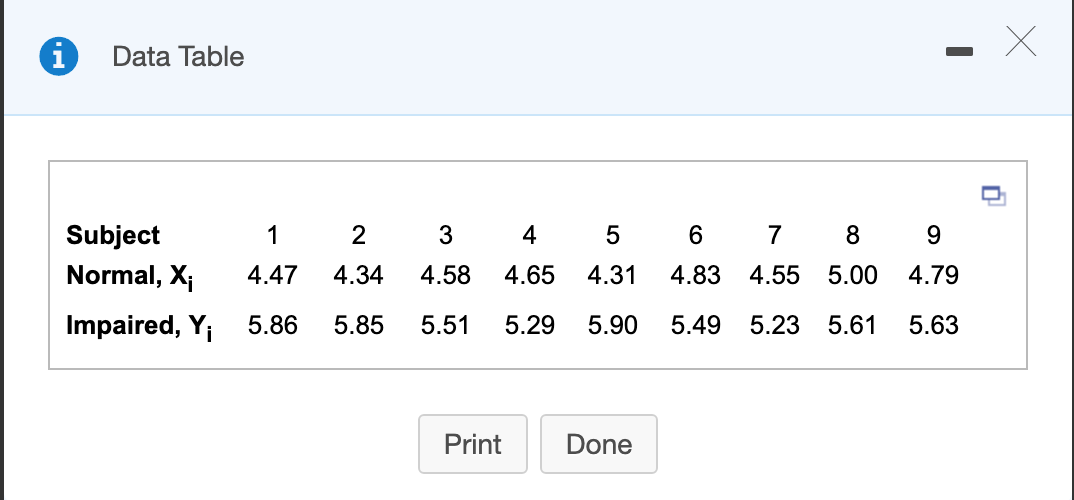Click subject number 9 header
Viewport: 1074px width, 500px height.
coord(934,235)
